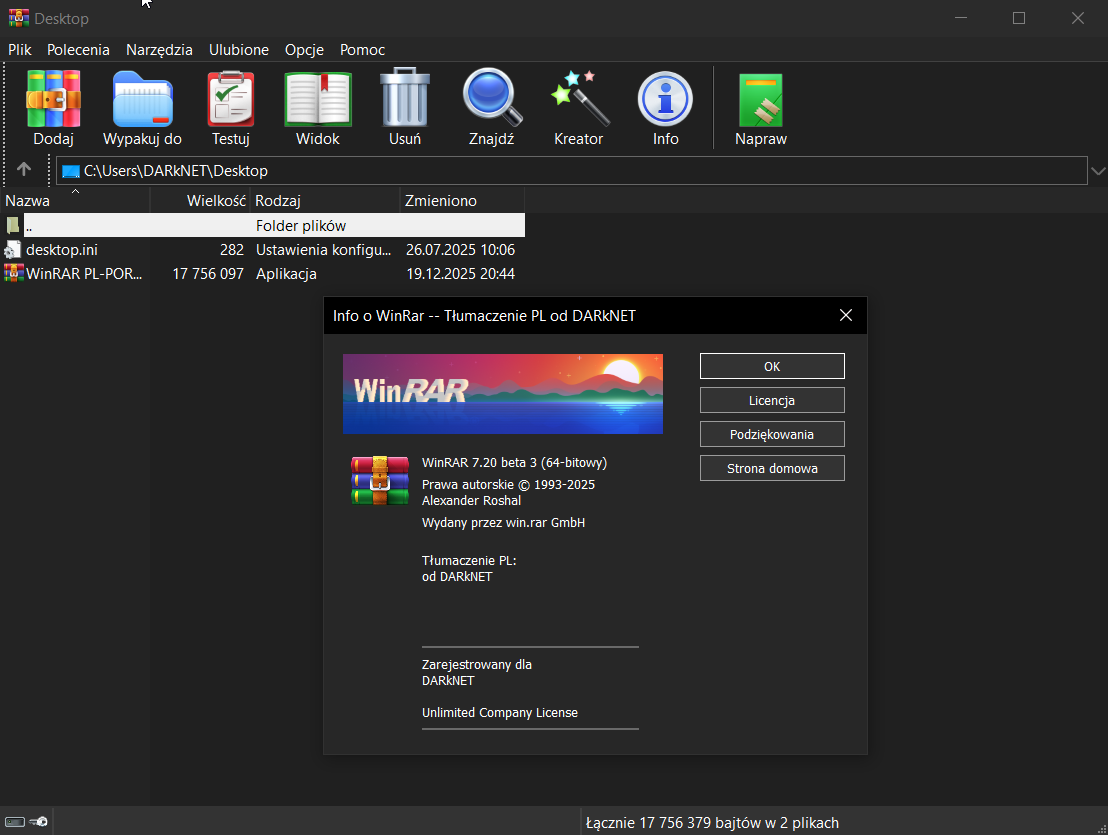
Task: Click the WinRAR sunset banner image
Action: pyautogui.click(x=502, y=393)
